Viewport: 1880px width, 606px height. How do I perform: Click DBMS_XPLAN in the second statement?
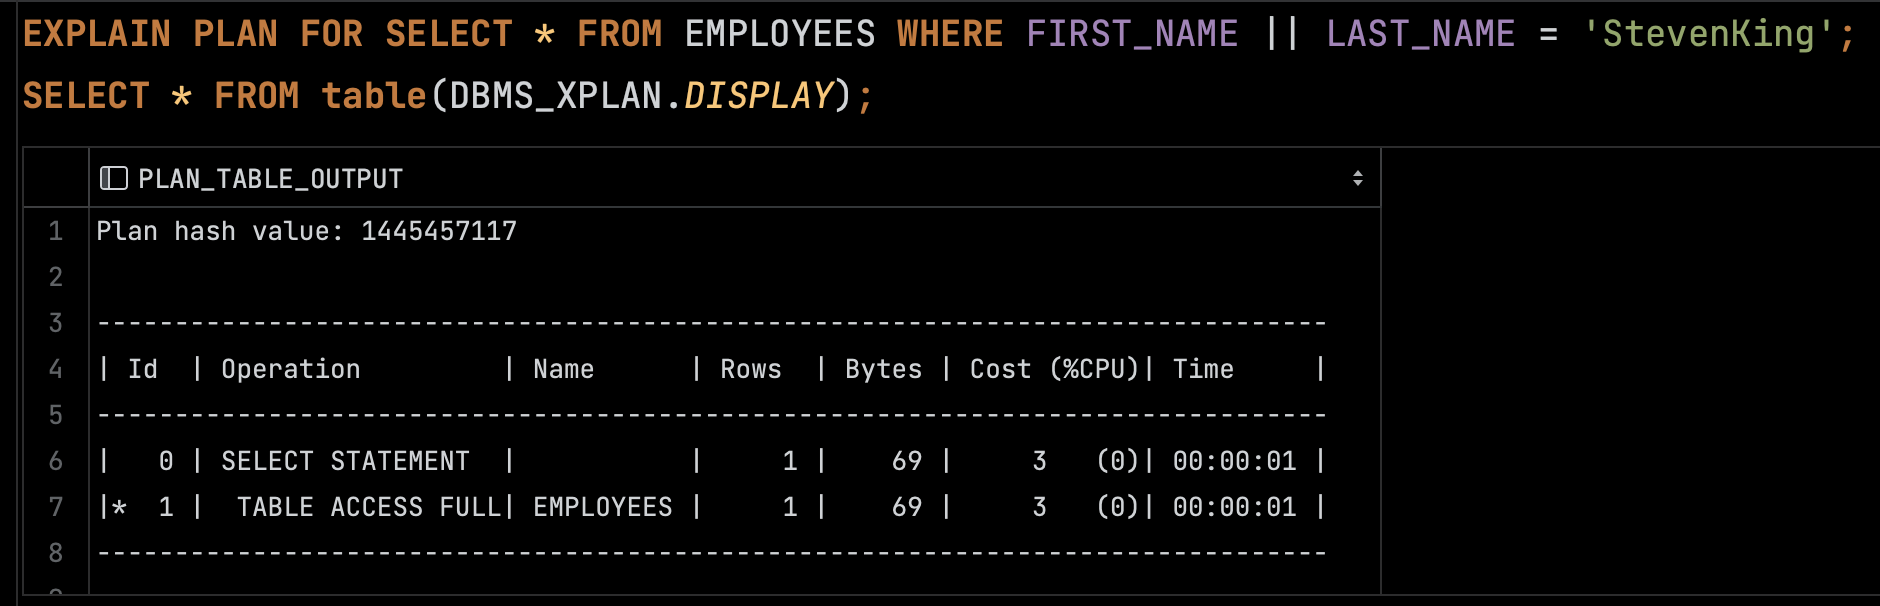[555, 96]
